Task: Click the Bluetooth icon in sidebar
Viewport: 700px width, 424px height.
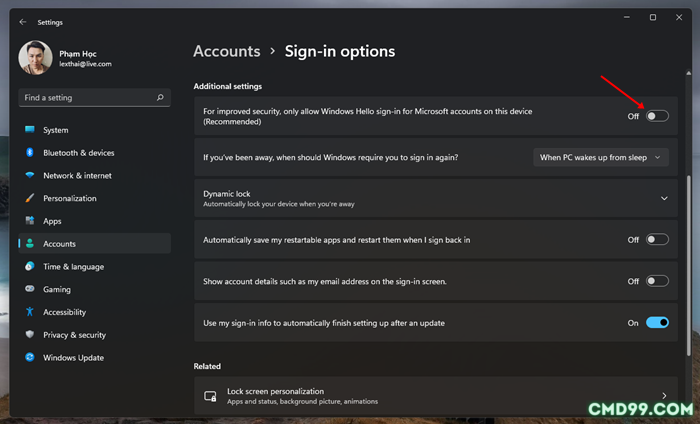Action: 30,152
